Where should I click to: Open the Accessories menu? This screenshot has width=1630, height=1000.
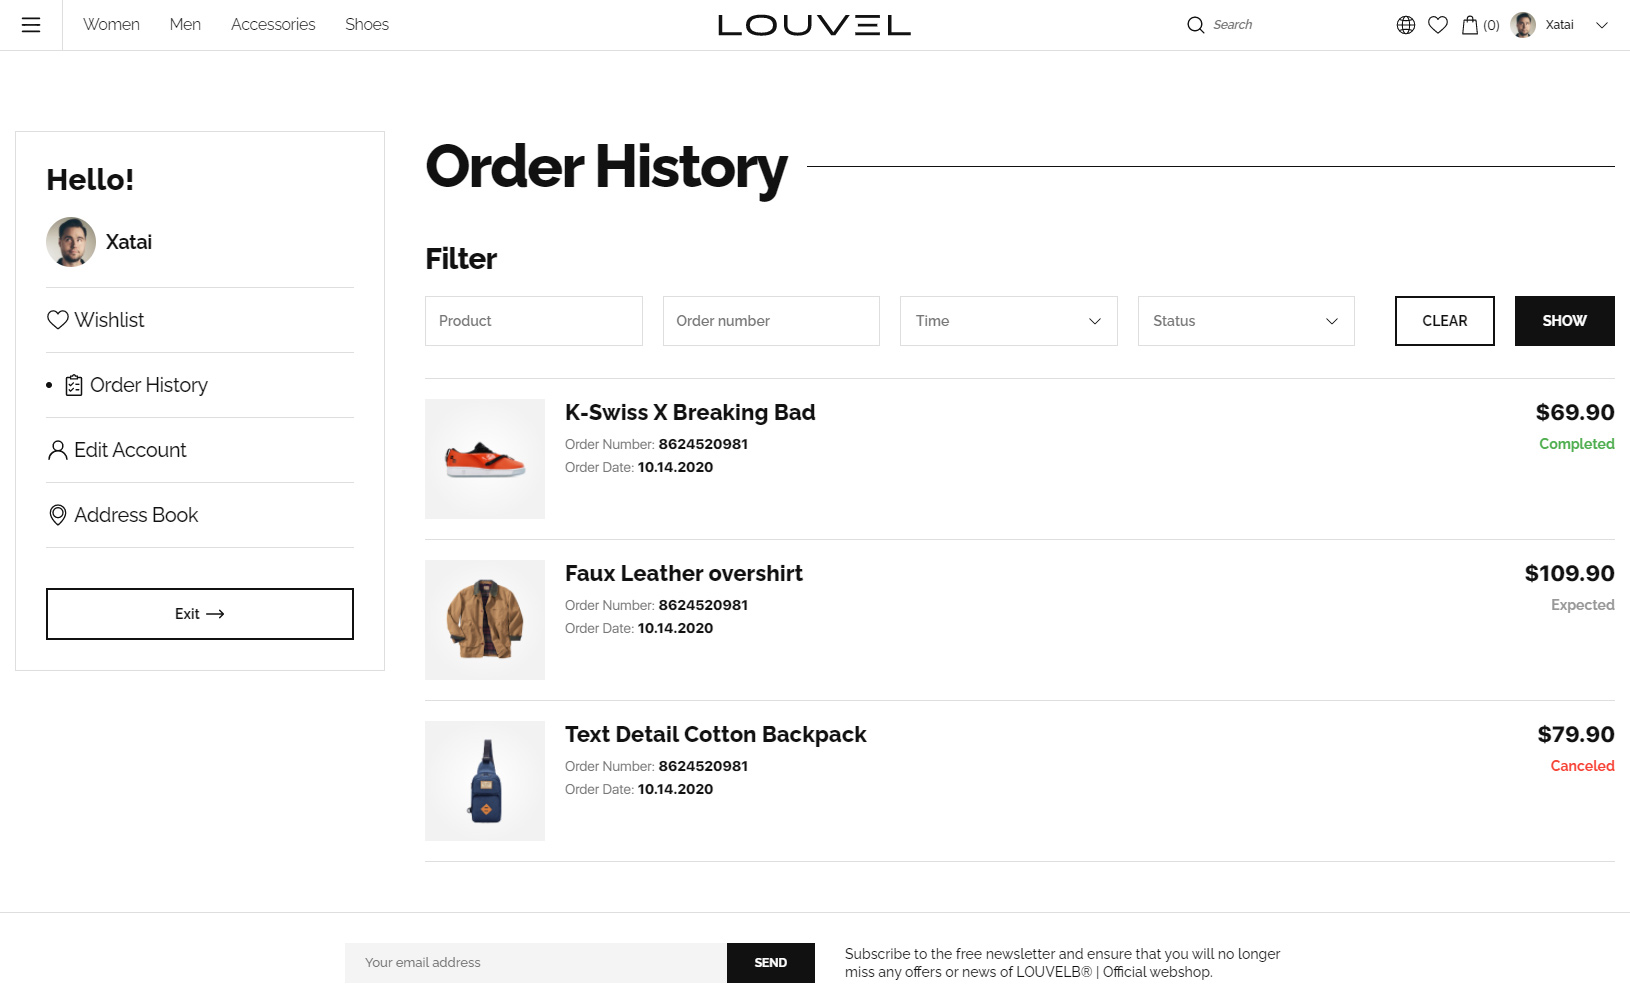273,25
